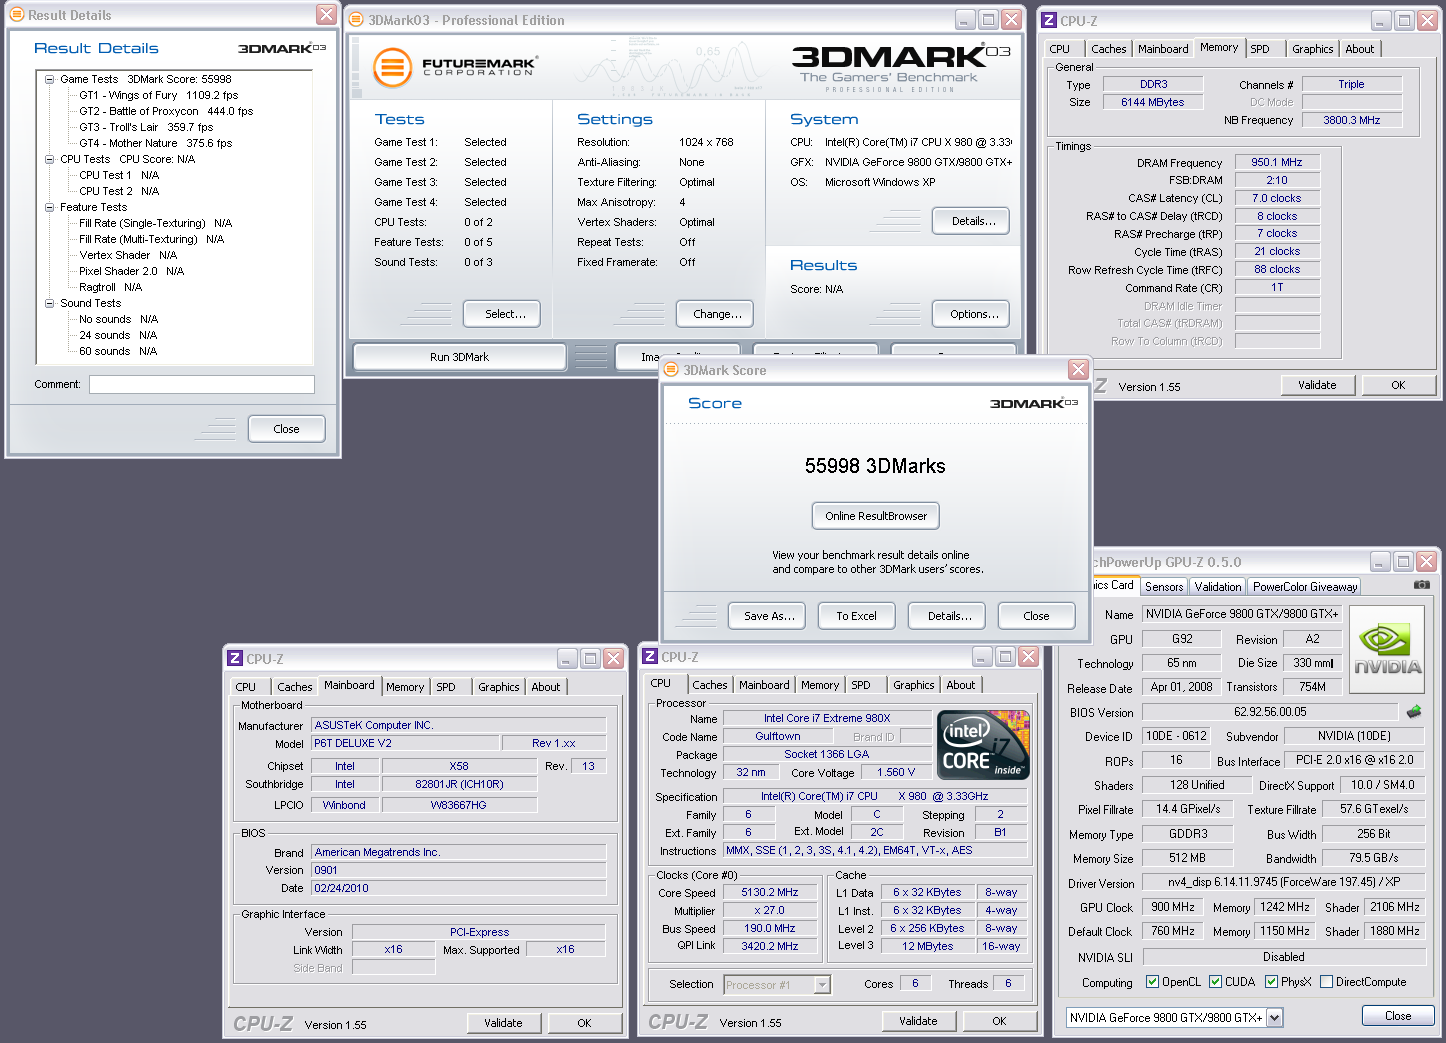The height and width of the screenshot is (1043, 1446).
Task: Click the 3DMark Score window title icon
Action: 672,370
